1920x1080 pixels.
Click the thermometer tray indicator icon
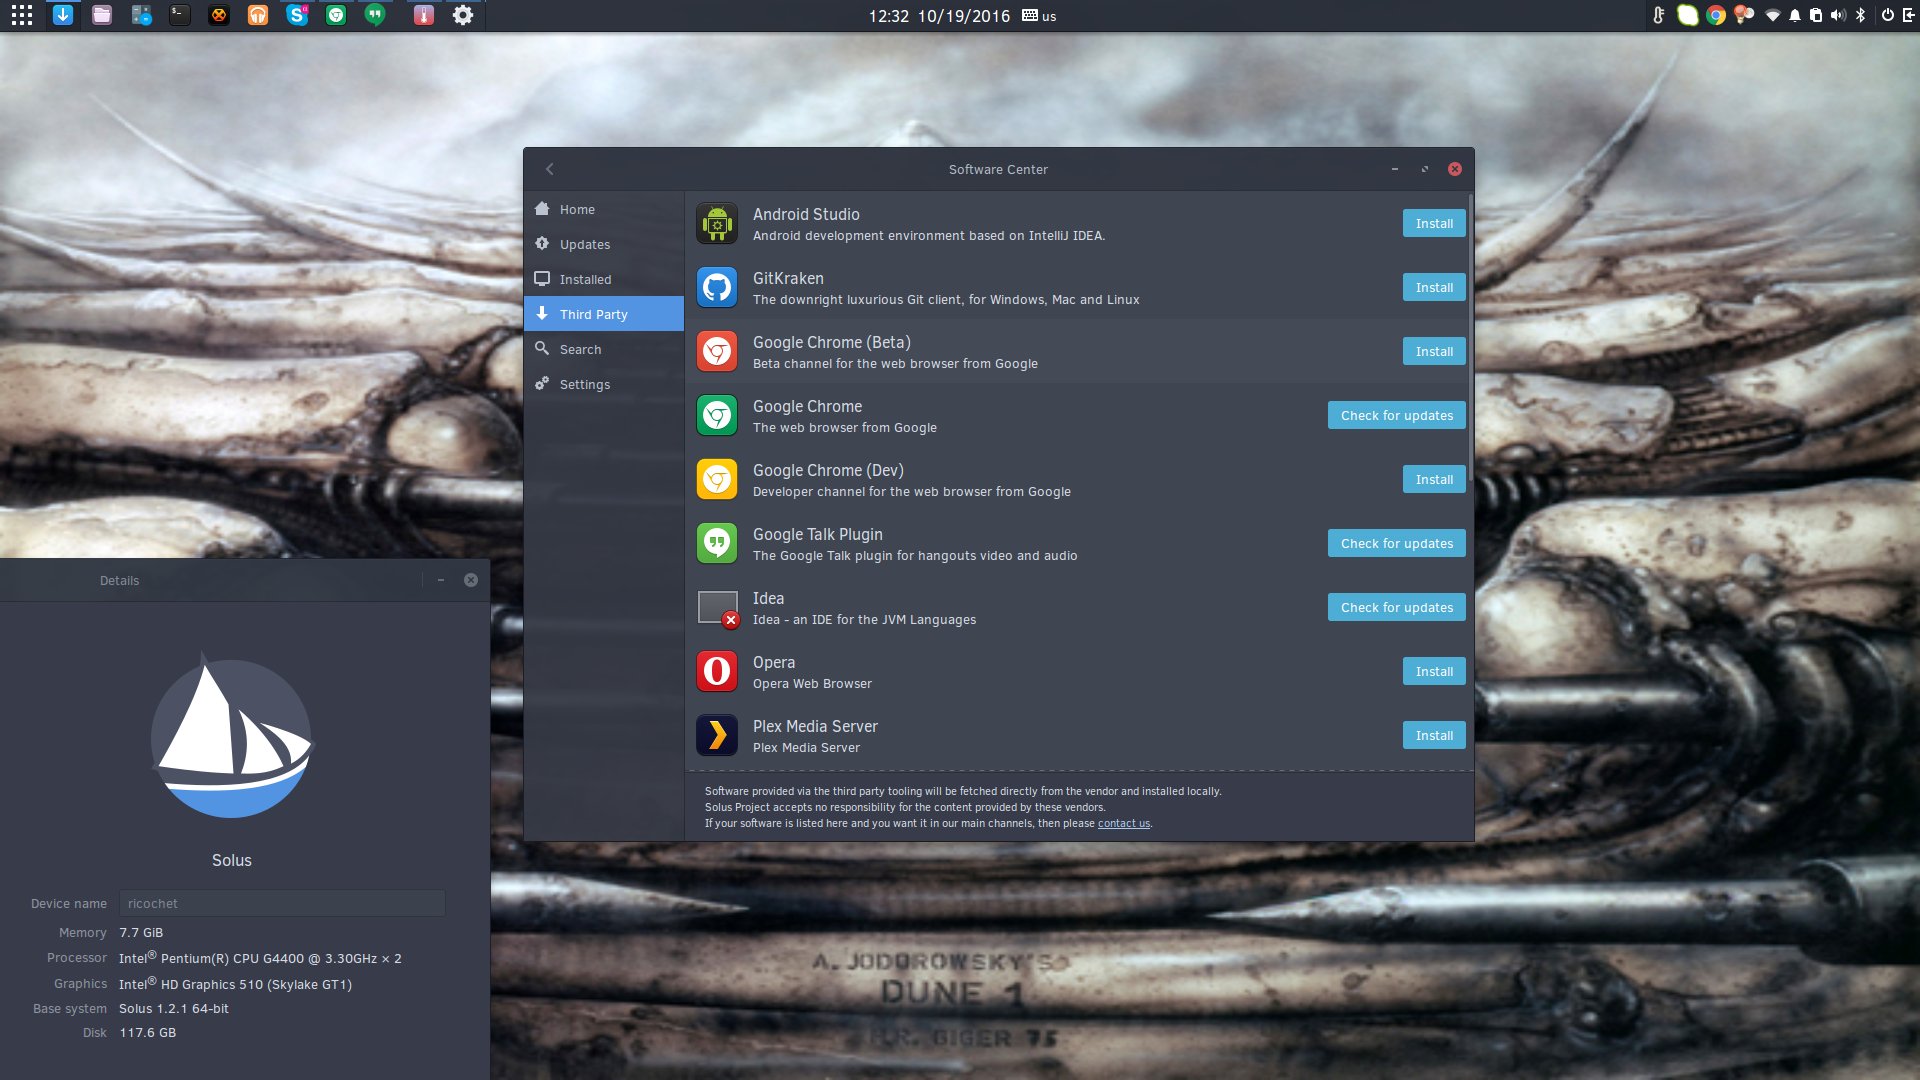[1659, 15]
